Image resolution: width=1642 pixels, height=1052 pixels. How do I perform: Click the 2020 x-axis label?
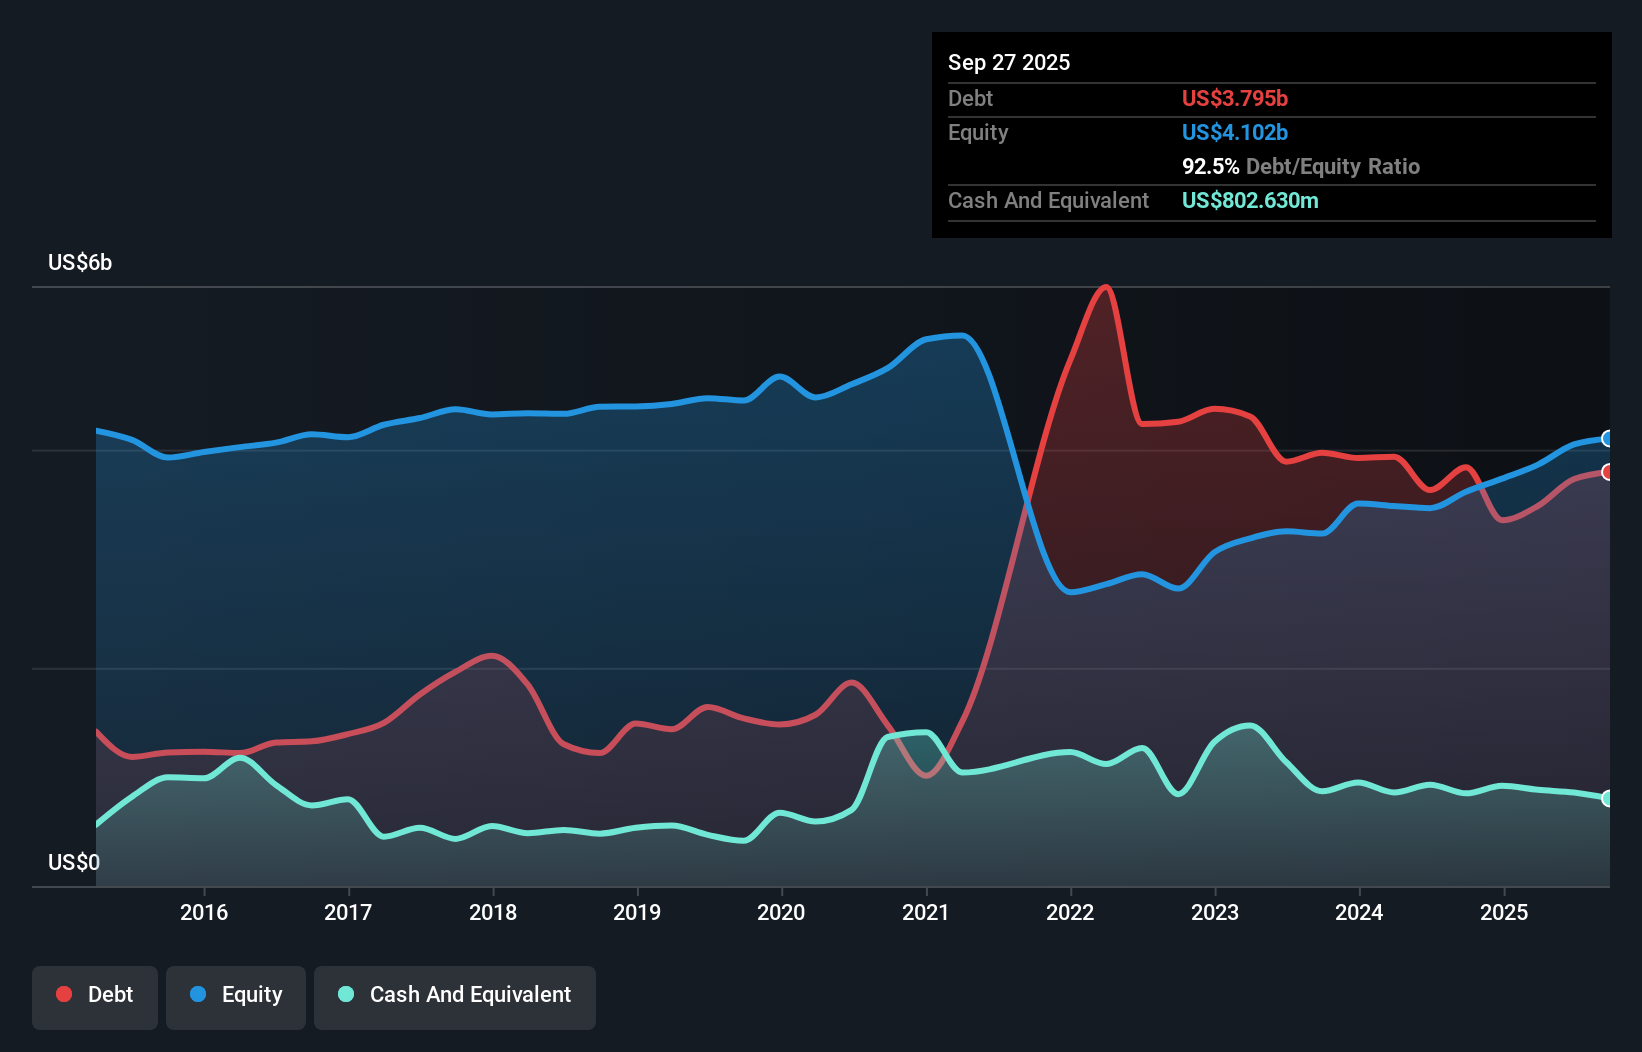[781, 912]
